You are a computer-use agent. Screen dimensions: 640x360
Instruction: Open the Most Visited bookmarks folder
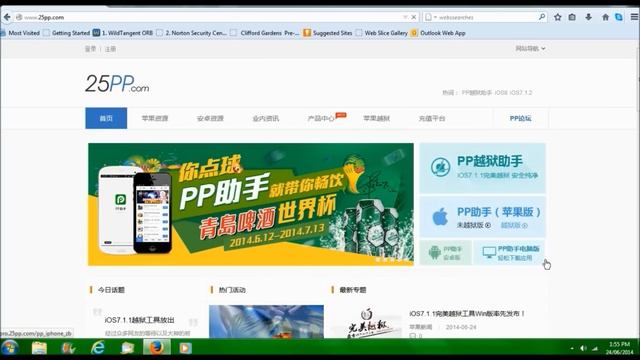[20, 33]
